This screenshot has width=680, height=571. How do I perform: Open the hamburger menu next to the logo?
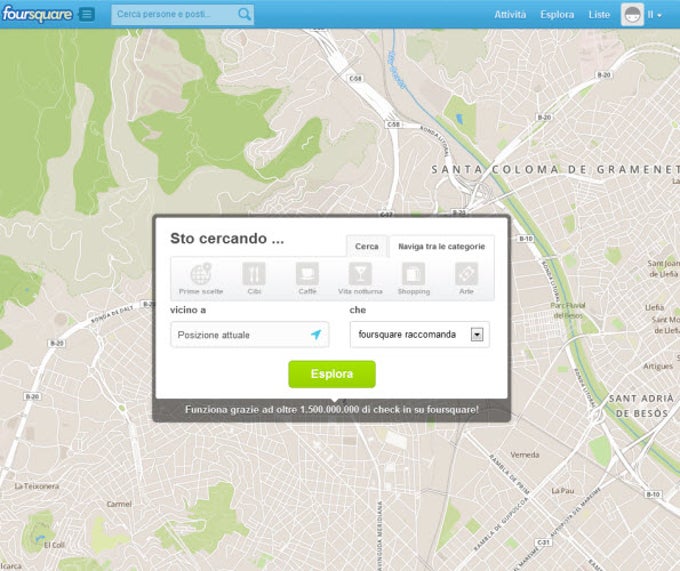tap(87, 14)
